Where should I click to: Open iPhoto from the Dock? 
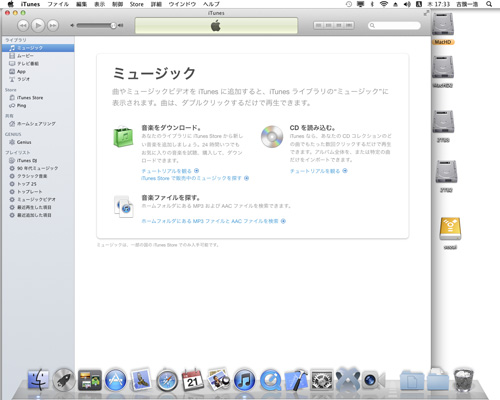pos(218,379)
